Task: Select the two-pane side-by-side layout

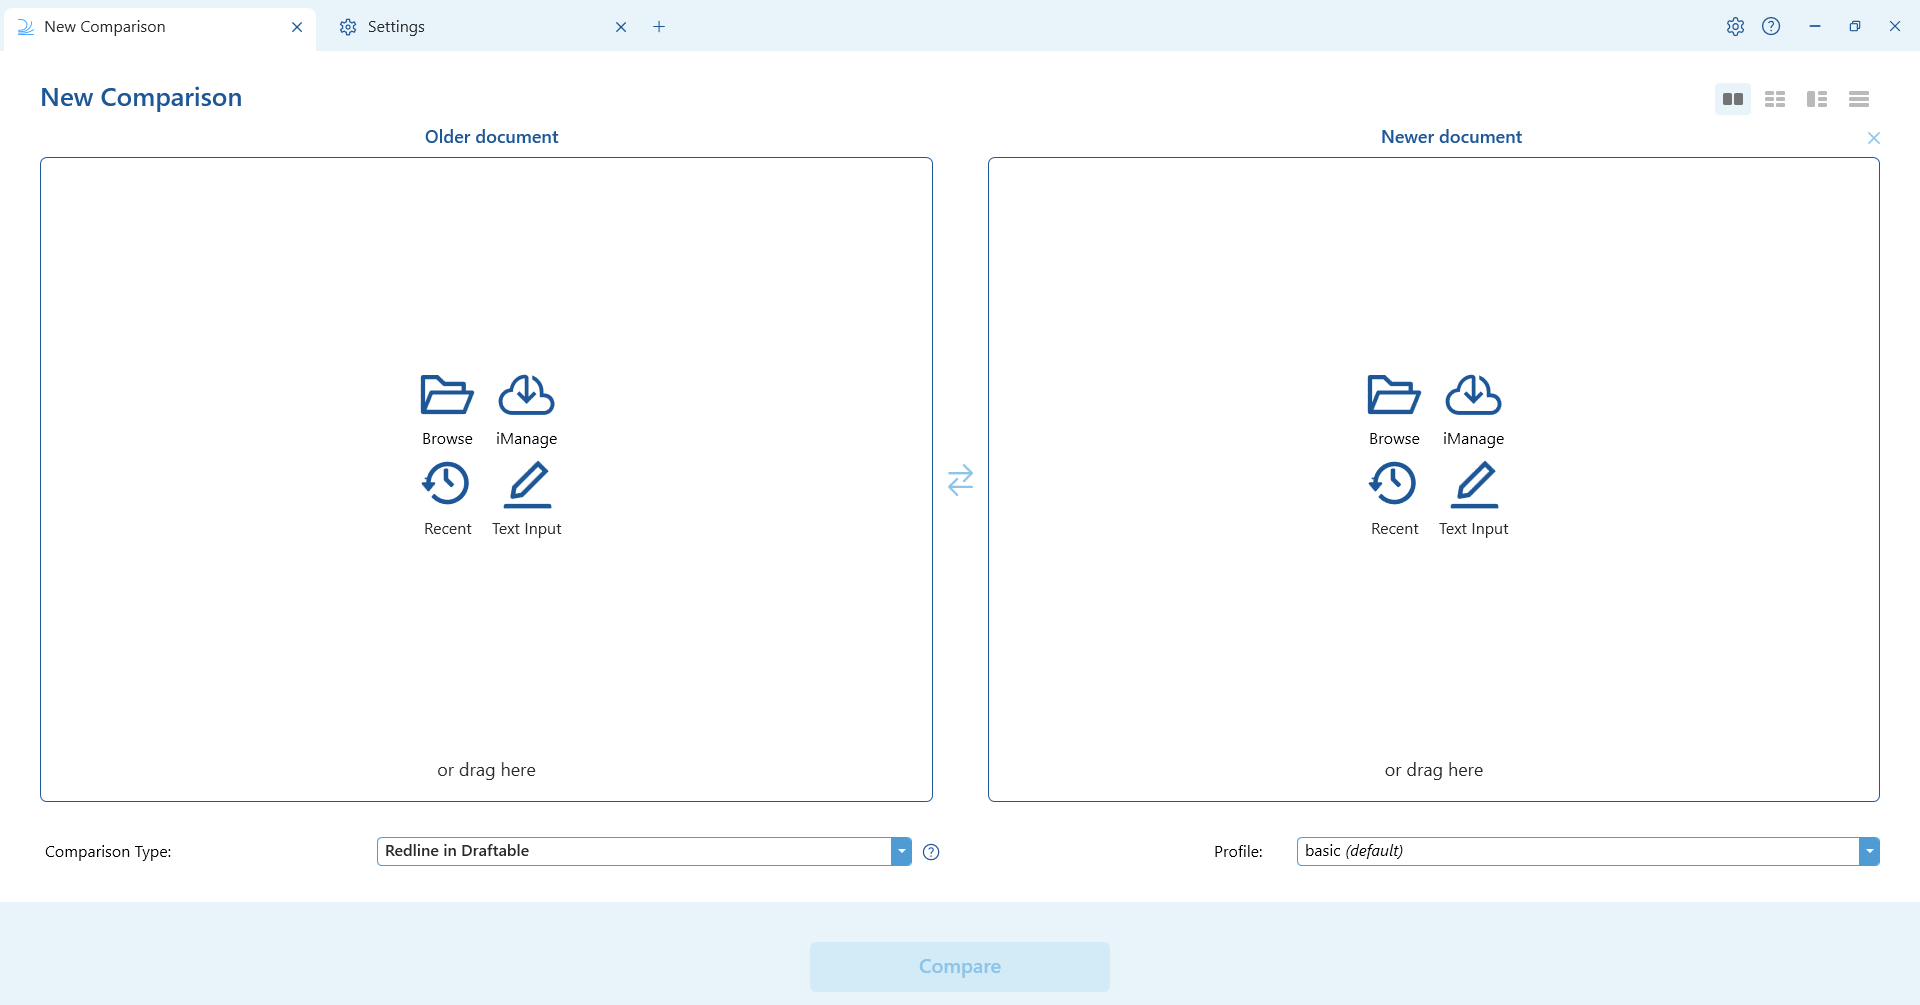Action: click(1733, 99)
